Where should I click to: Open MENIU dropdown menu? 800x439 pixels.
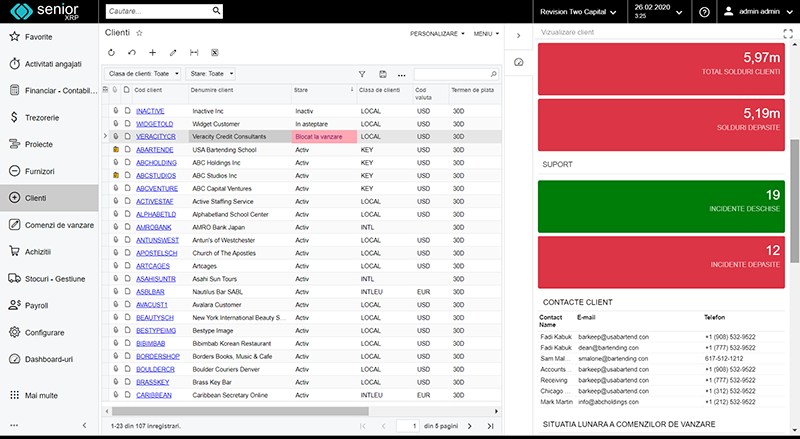click(x=486, y=34)
